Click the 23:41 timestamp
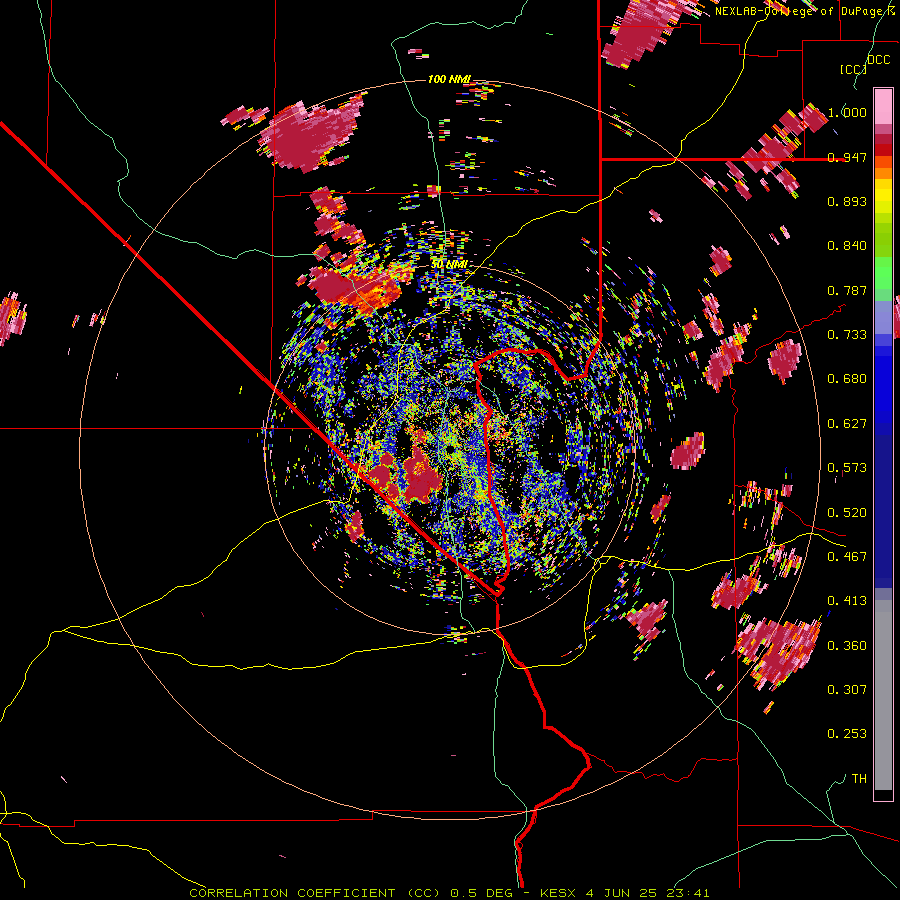This screenshot has width=900, height=900. (x=688, y=893)
